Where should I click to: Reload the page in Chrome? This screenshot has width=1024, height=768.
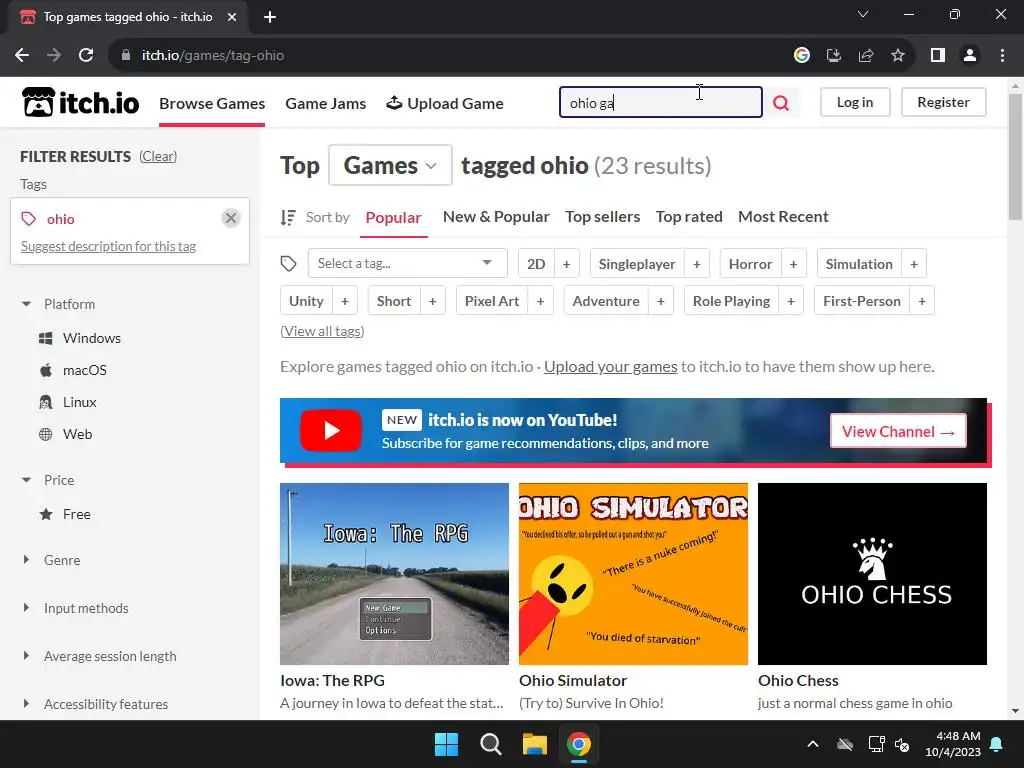tap(86, 56)
